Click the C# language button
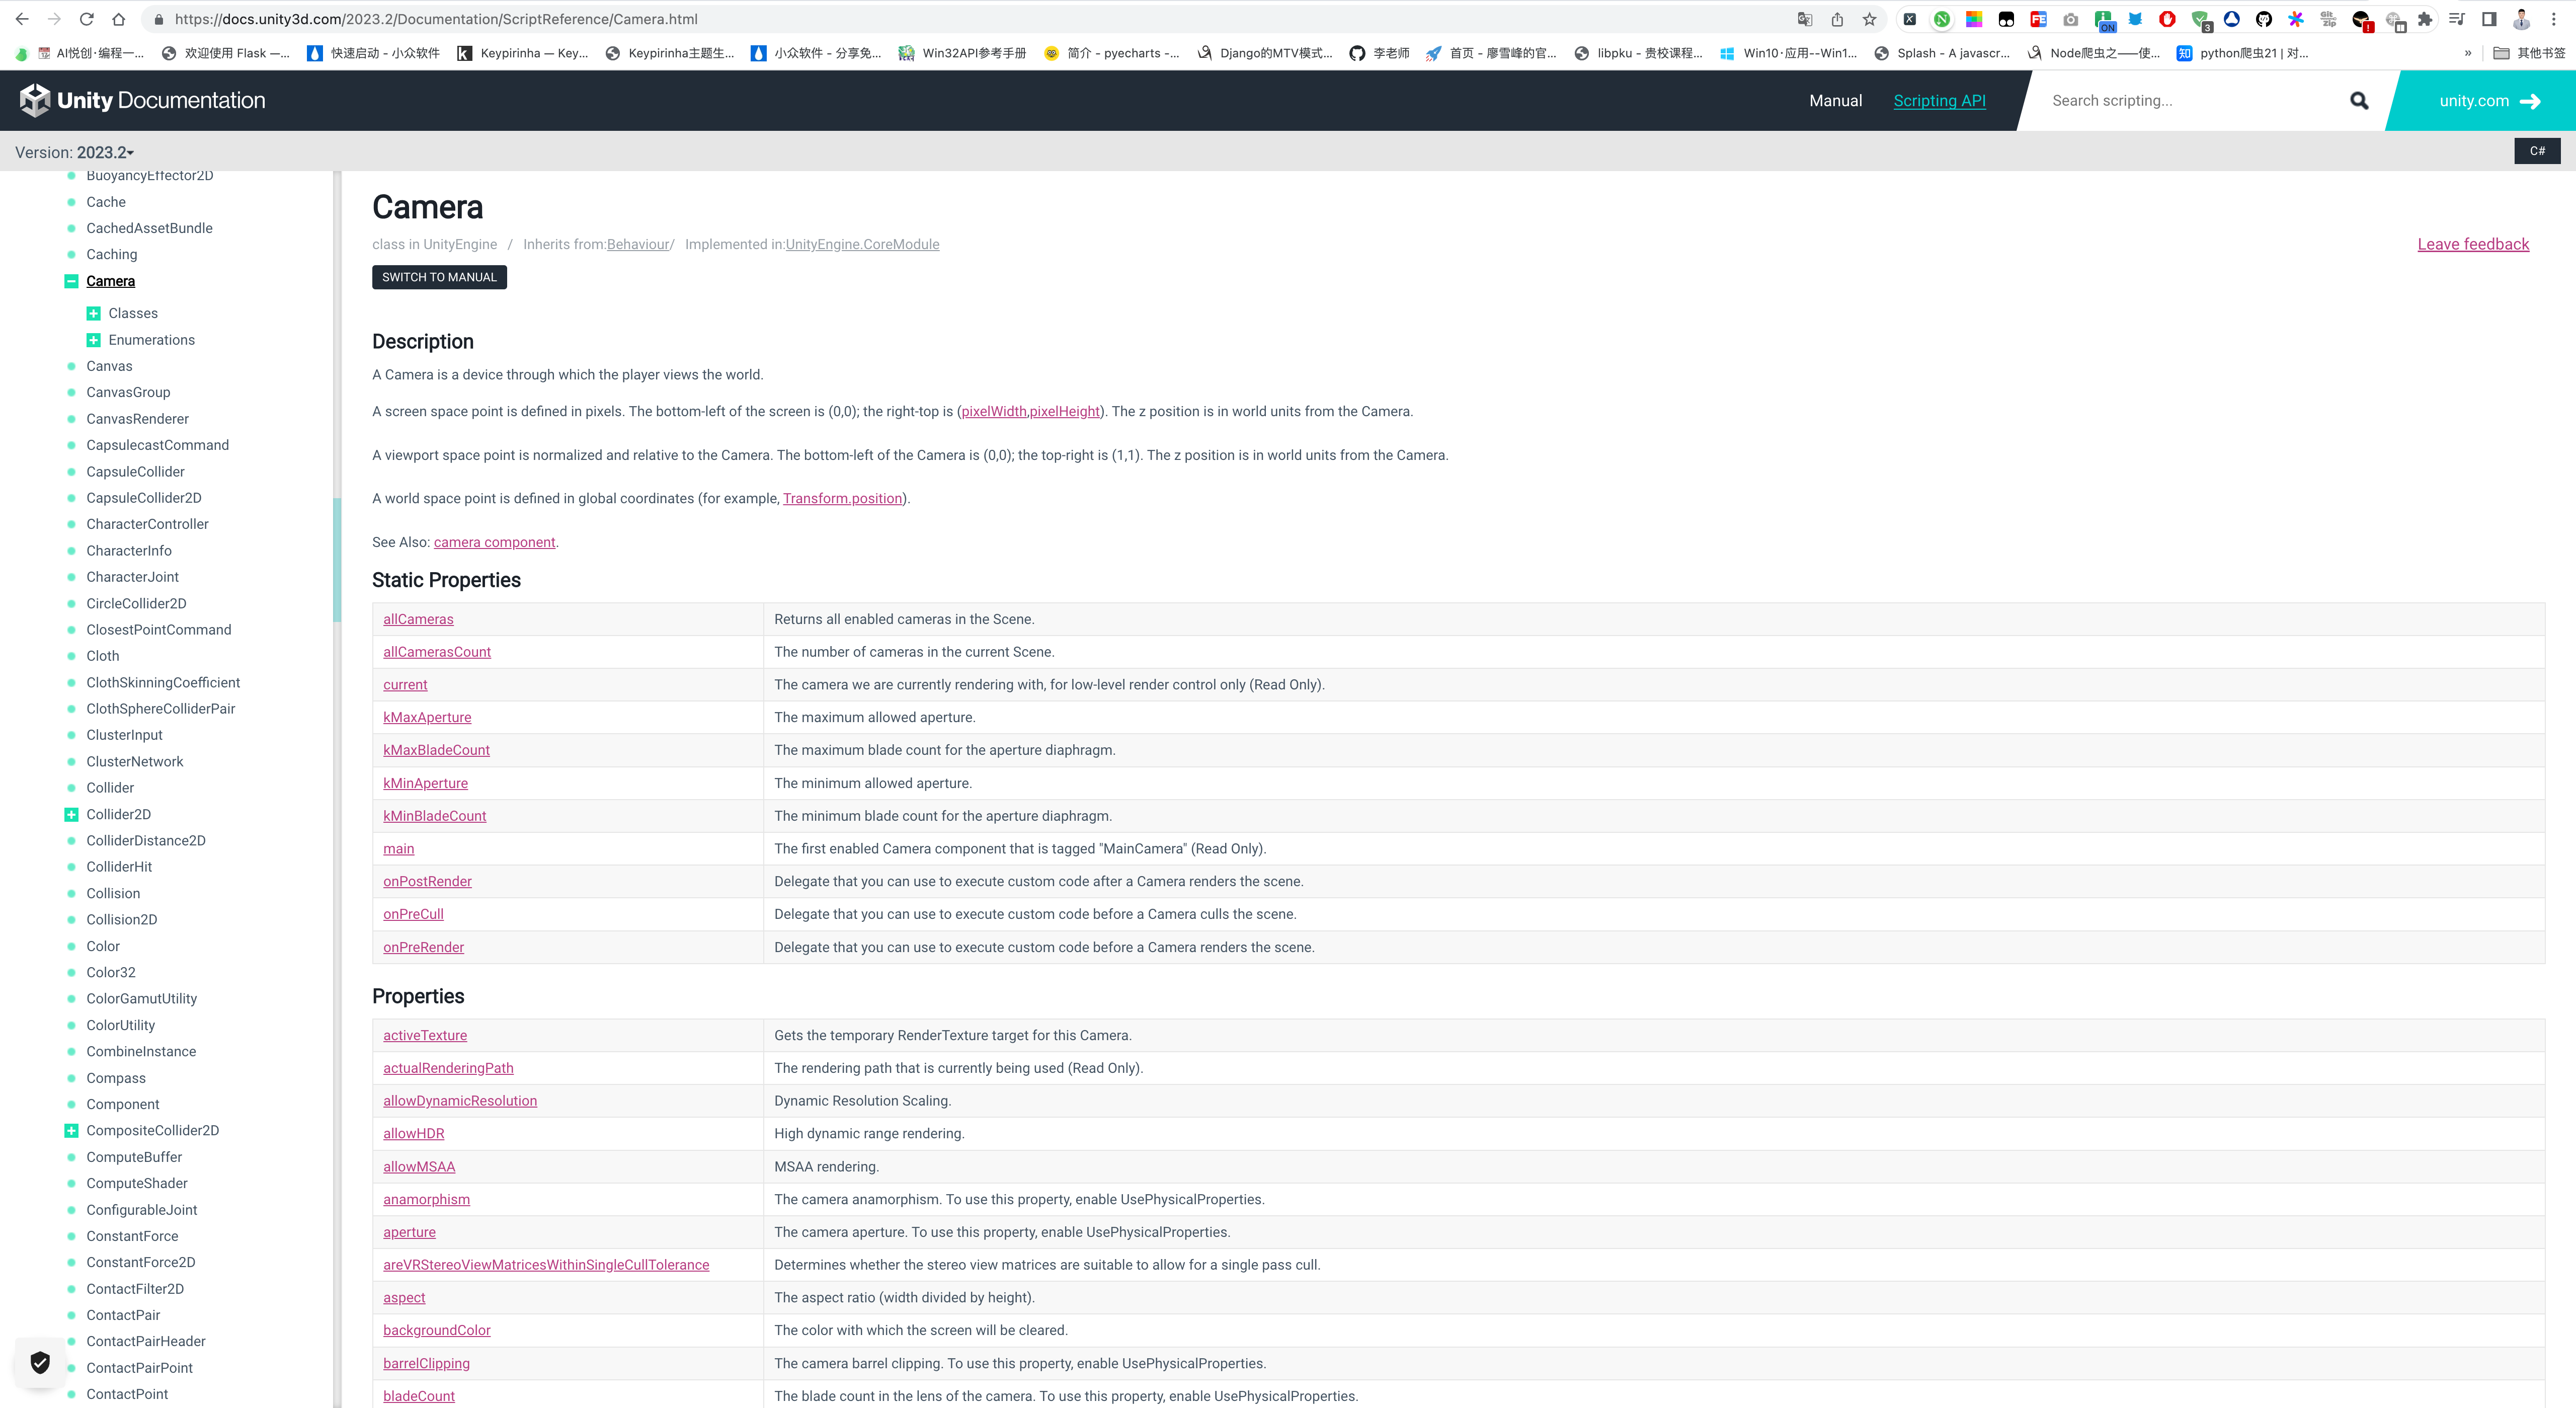This screenshot has width=2576, height=1408. click(2537, 151)
